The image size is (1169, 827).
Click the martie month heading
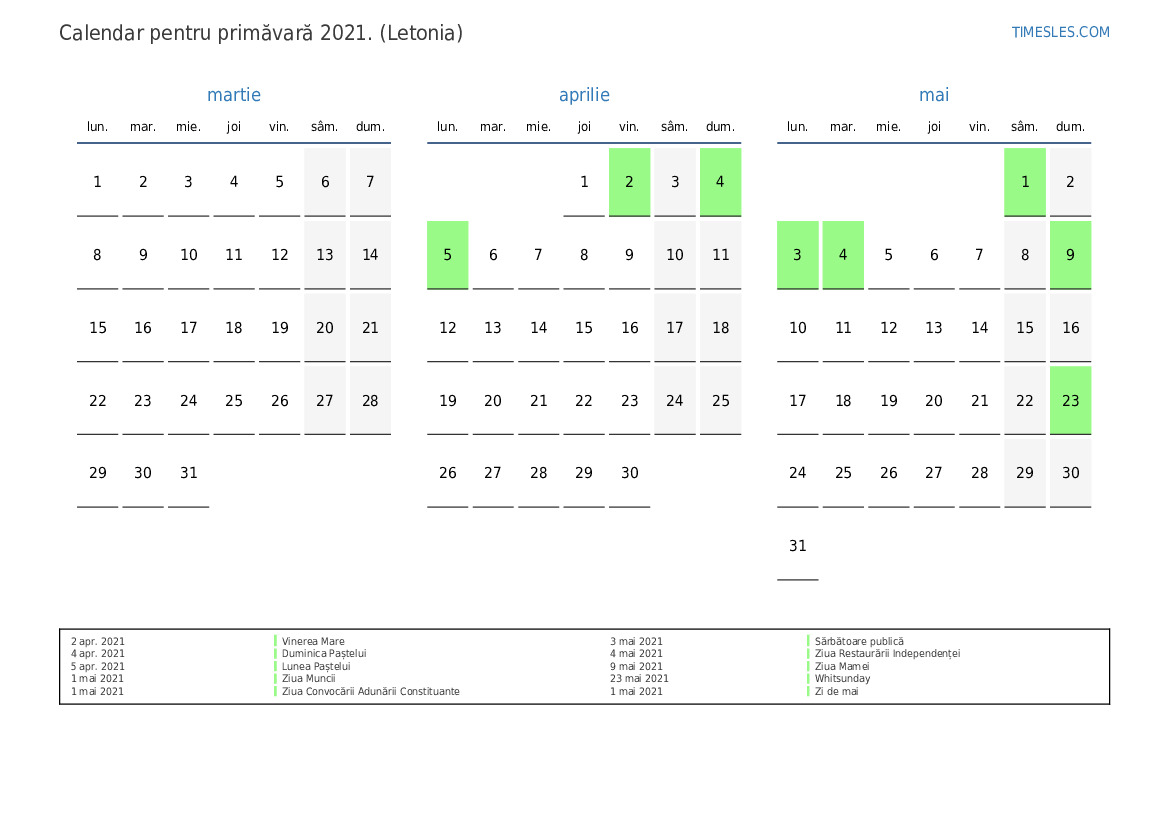point(234,95)
